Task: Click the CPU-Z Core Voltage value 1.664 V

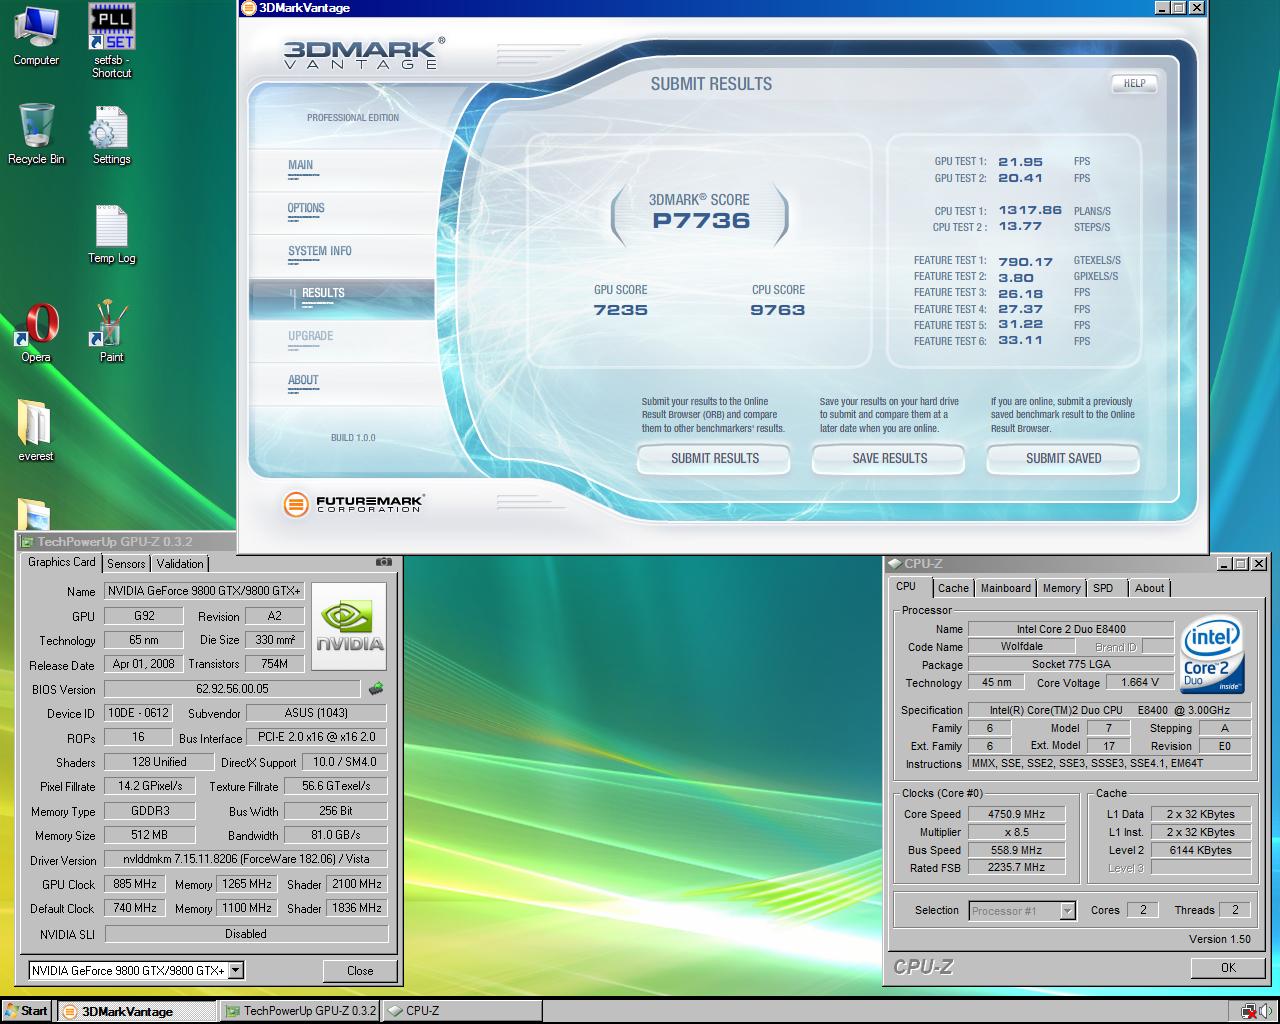Action: coord(1140,682)
